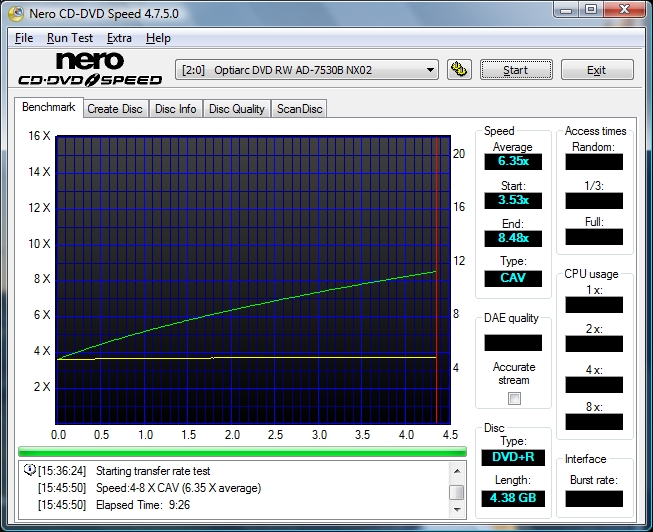Image resolution: width=653 pixels, height=532 pixels.
Task: Click the disc Length value 4.38 GB
Action: coord(513,498)
